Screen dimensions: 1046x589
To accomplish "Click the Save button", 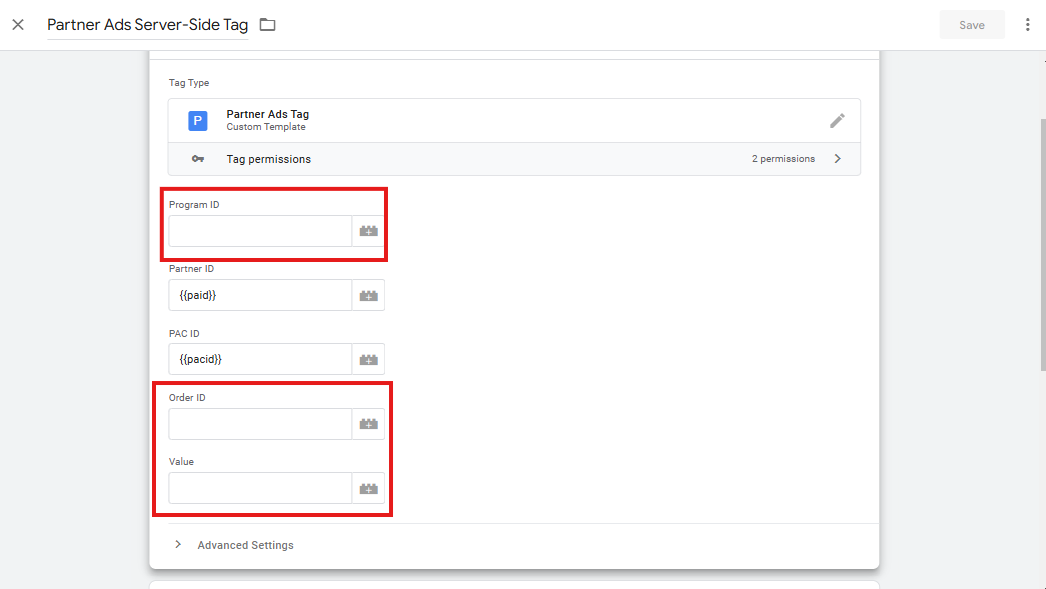I will [x=972, y=25].
